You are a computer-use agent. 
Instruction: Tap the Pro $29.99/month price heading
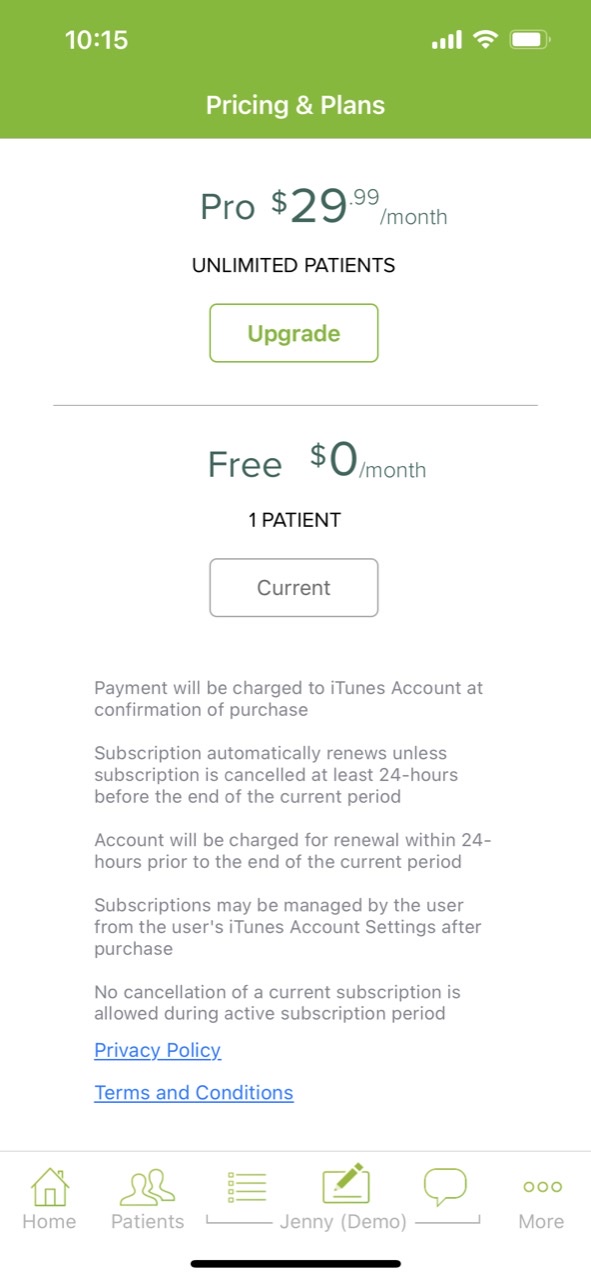coord(324,206)
